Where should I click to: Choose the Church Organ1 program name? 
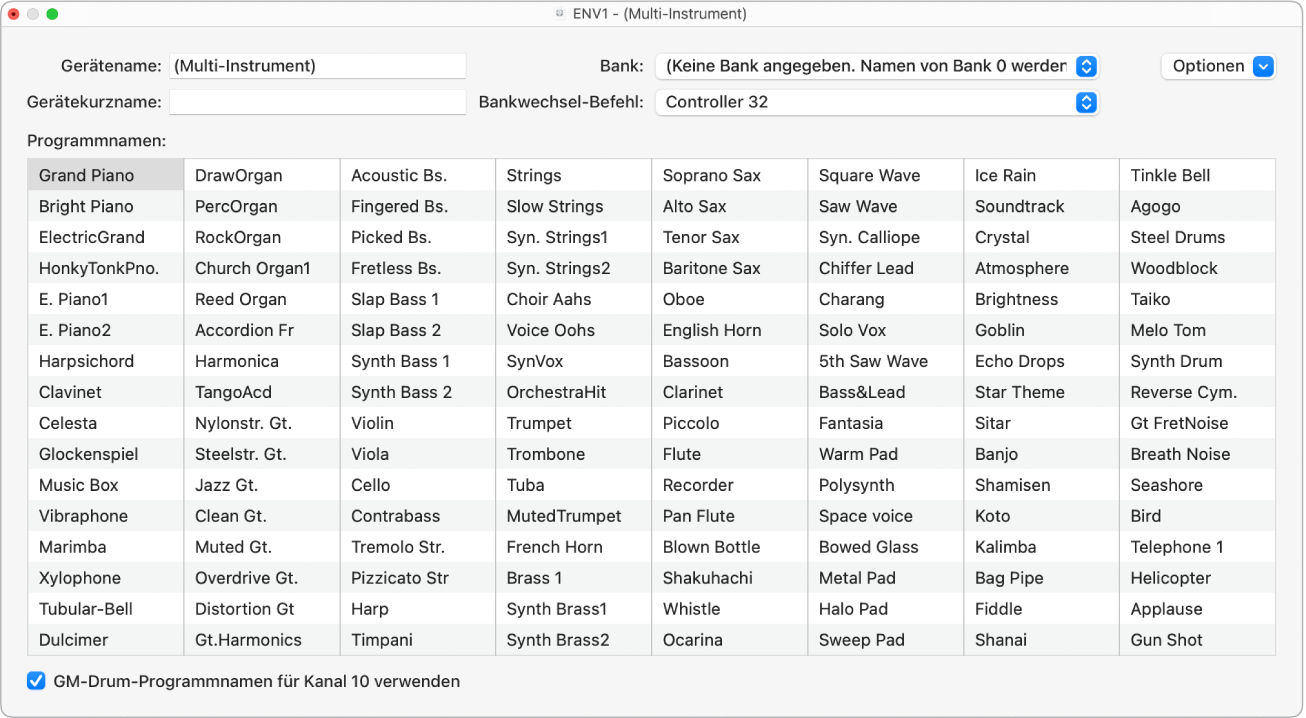[x=253, y=268]
